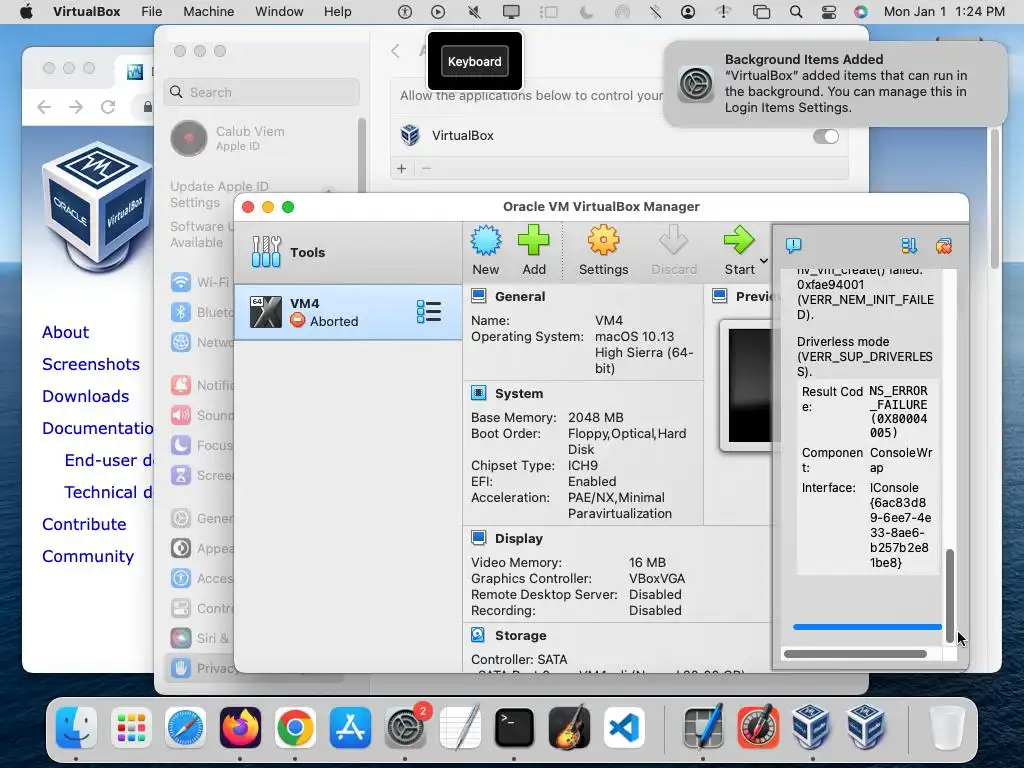Open the File menu

coord(152,11)
